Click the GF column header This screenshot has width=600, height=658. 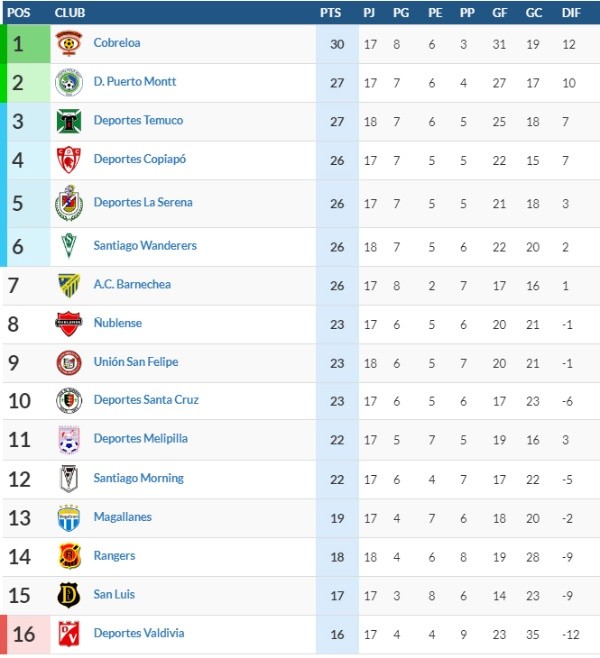[x=499, y=13]
